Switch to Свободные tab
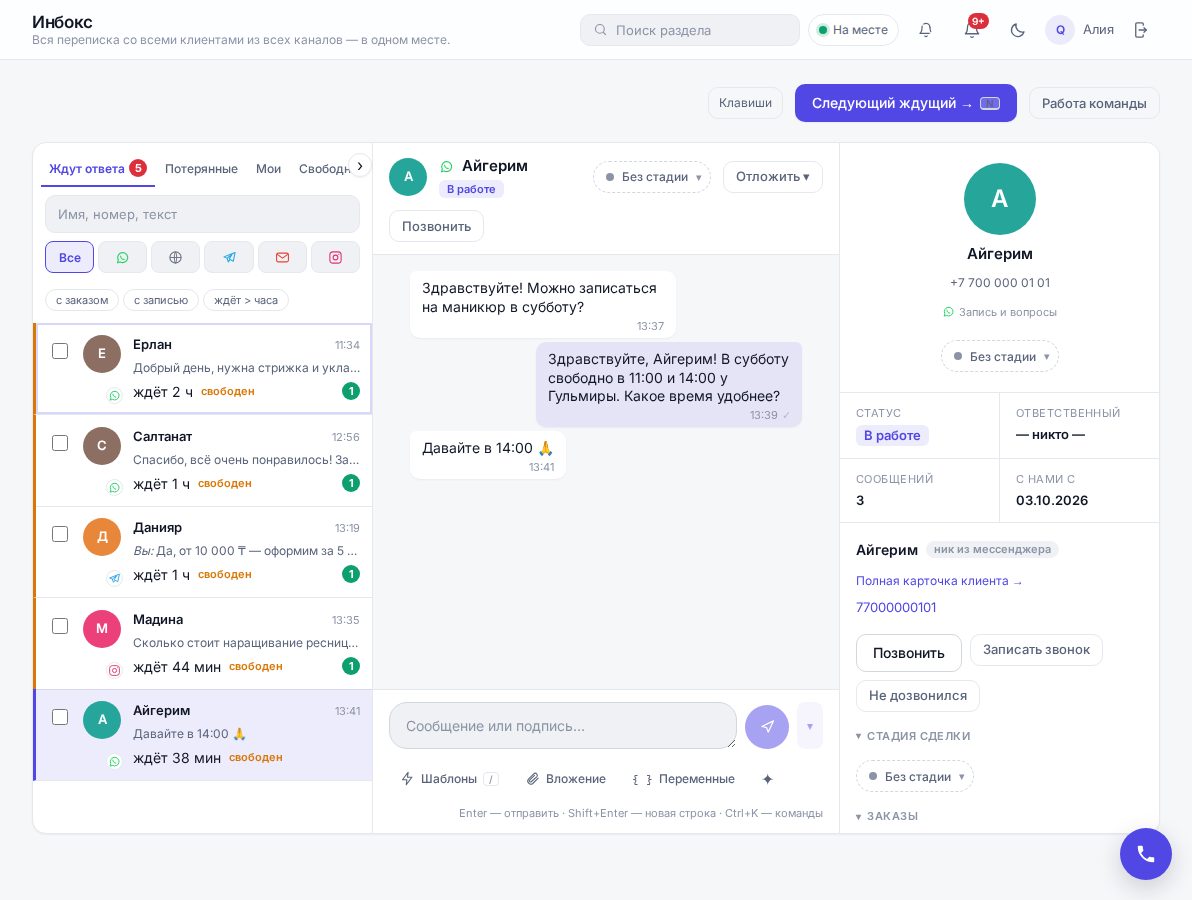Image resolution: width=1192 pixels, height=900 pixels. coord(325,169)
